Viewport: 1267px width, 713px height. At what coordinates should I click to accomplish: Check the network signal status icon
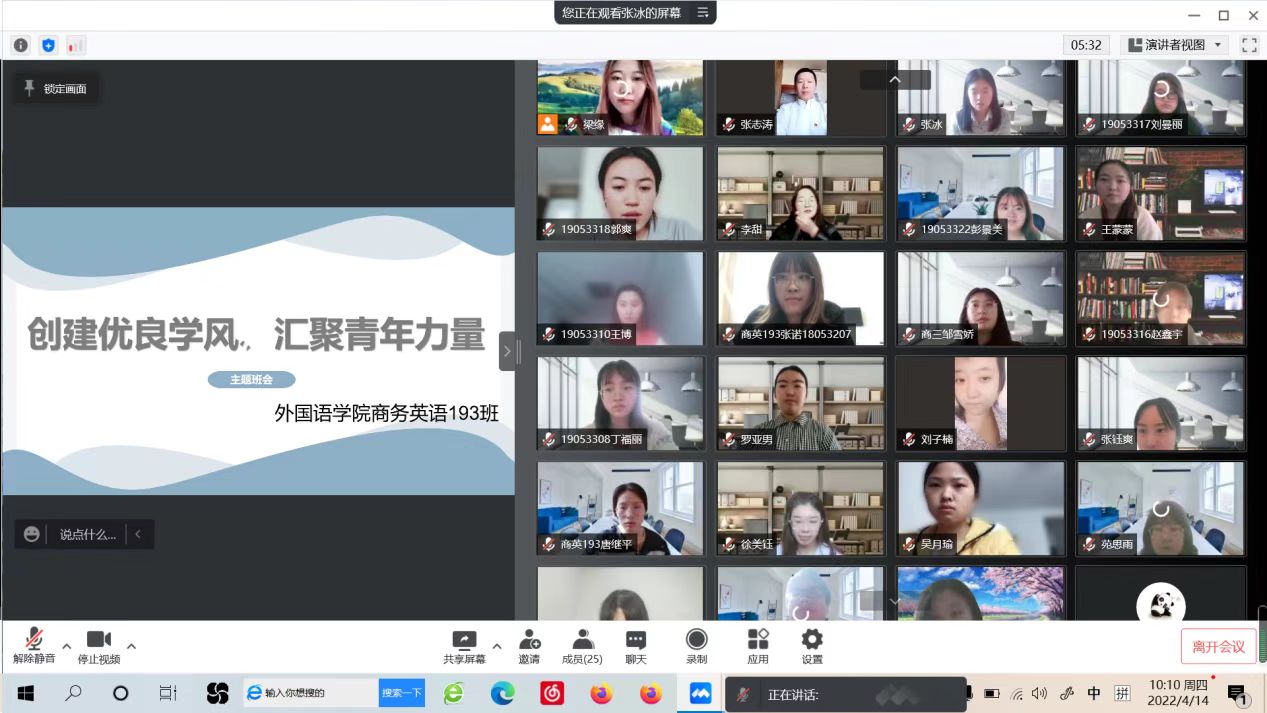point(76,45)
